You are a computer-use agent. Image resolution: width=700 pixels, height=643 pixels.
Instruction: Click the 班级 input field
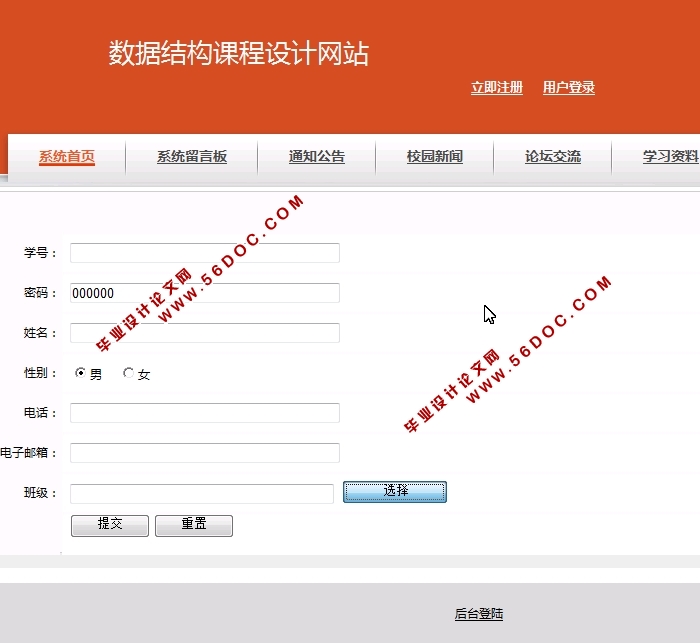(x=202, y=494)
